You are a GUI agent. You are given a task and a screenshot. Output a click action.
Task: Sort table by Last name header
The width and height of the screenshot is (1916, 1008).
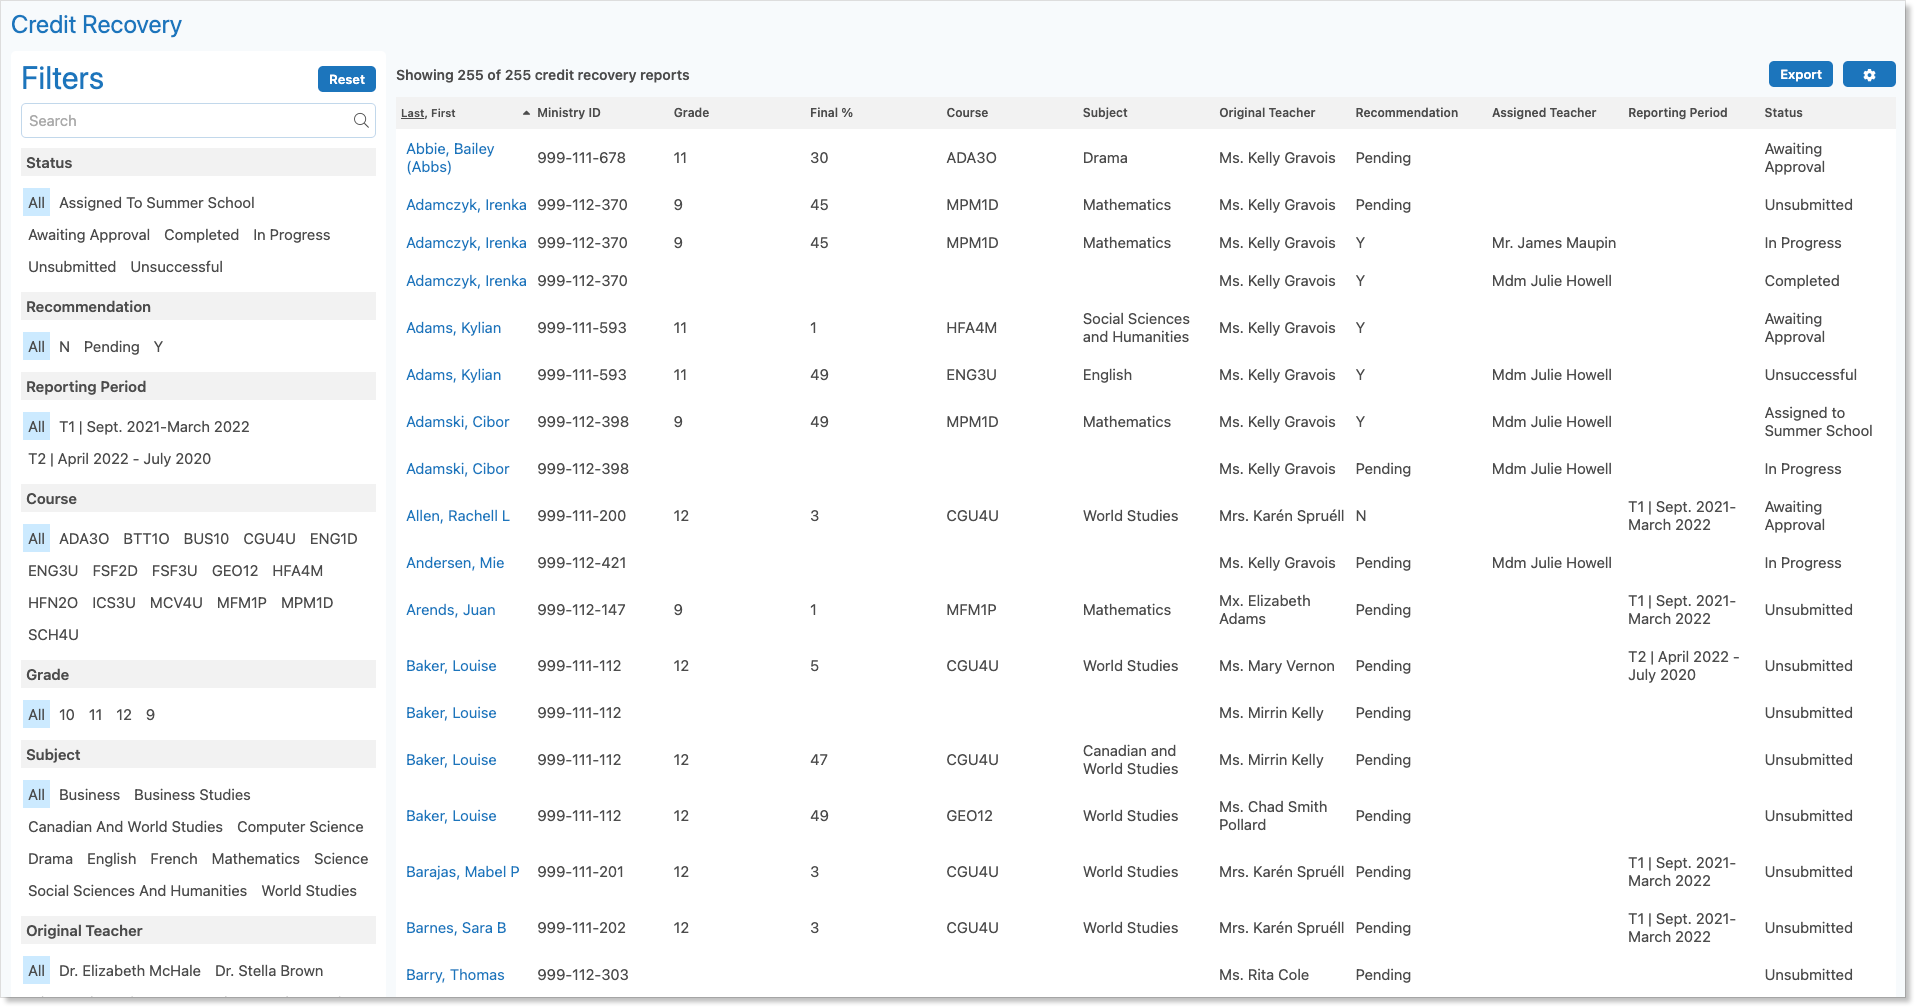click(x=413, y=113)
